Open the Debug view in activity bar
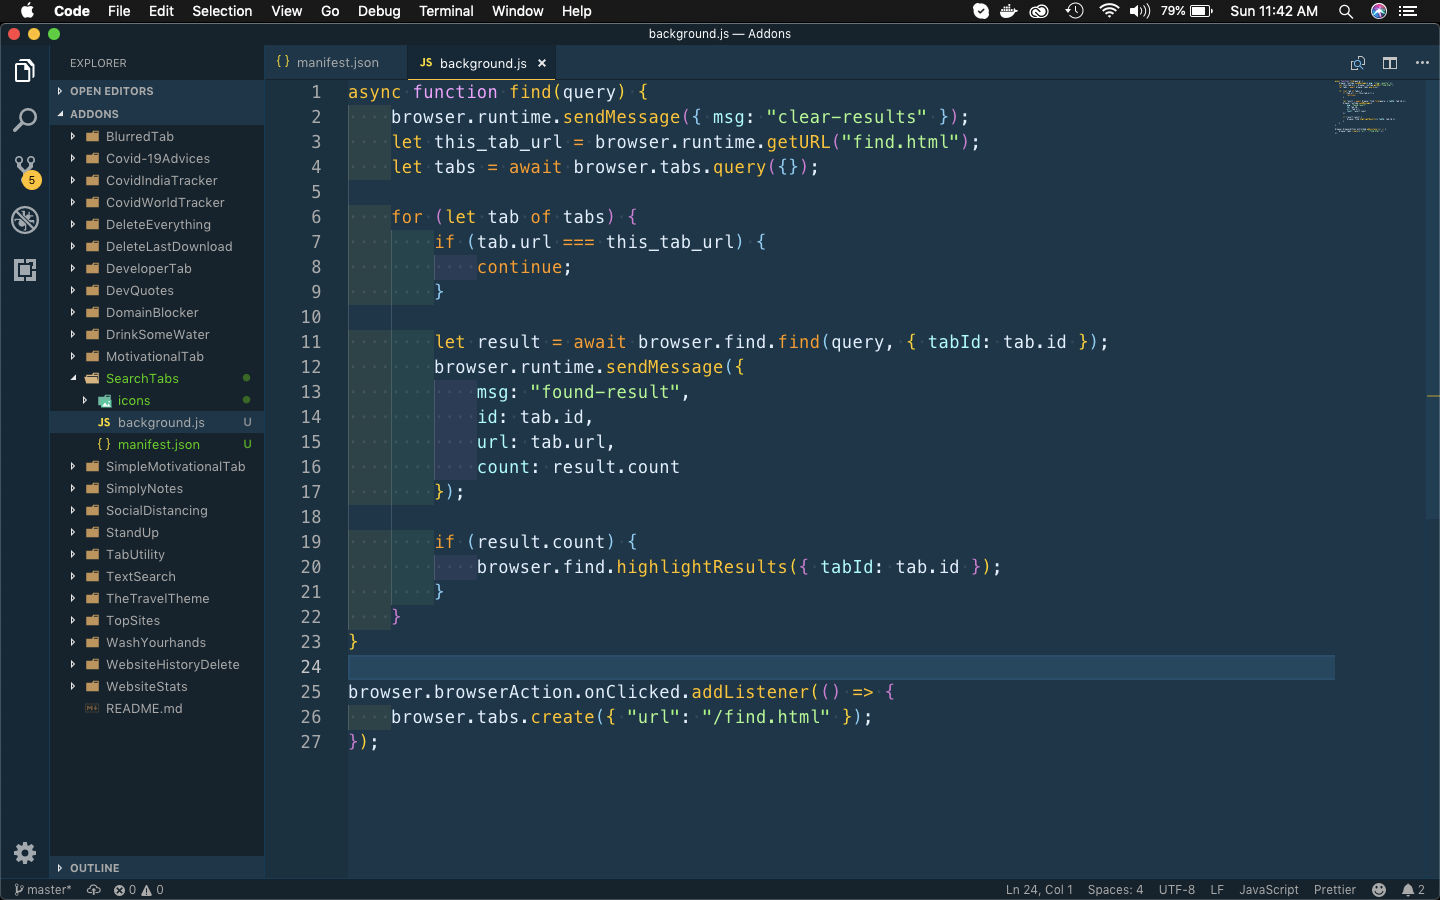 (x=25, y=220)
